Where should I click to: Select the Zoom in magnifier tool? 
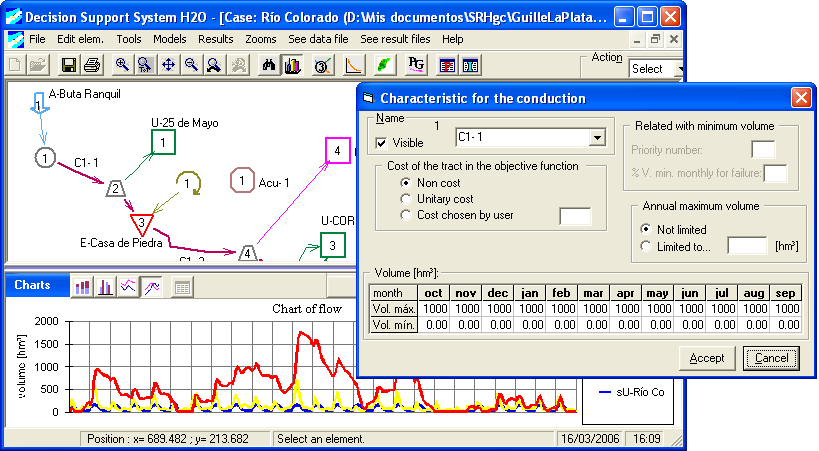click(x=122, y=65)
